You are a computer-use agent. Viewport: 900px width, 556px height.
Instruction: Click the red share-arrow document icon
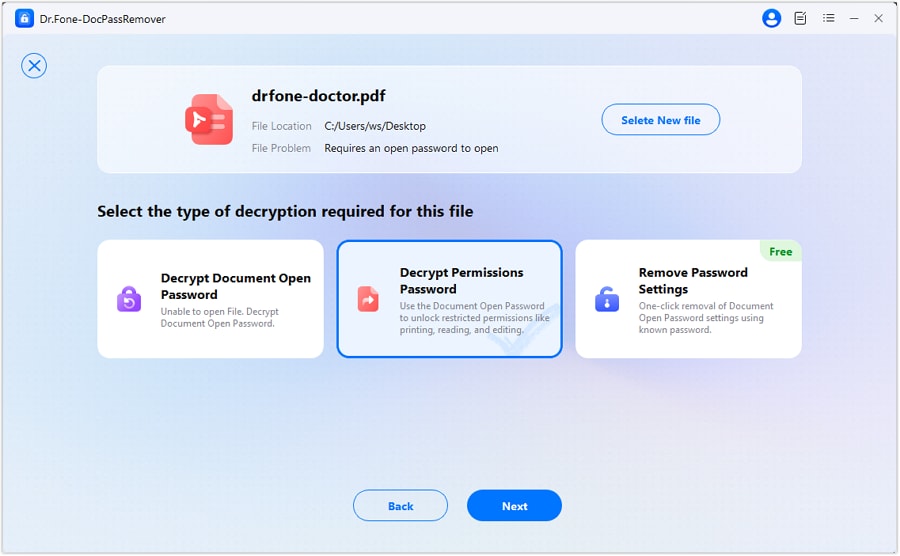368,299
